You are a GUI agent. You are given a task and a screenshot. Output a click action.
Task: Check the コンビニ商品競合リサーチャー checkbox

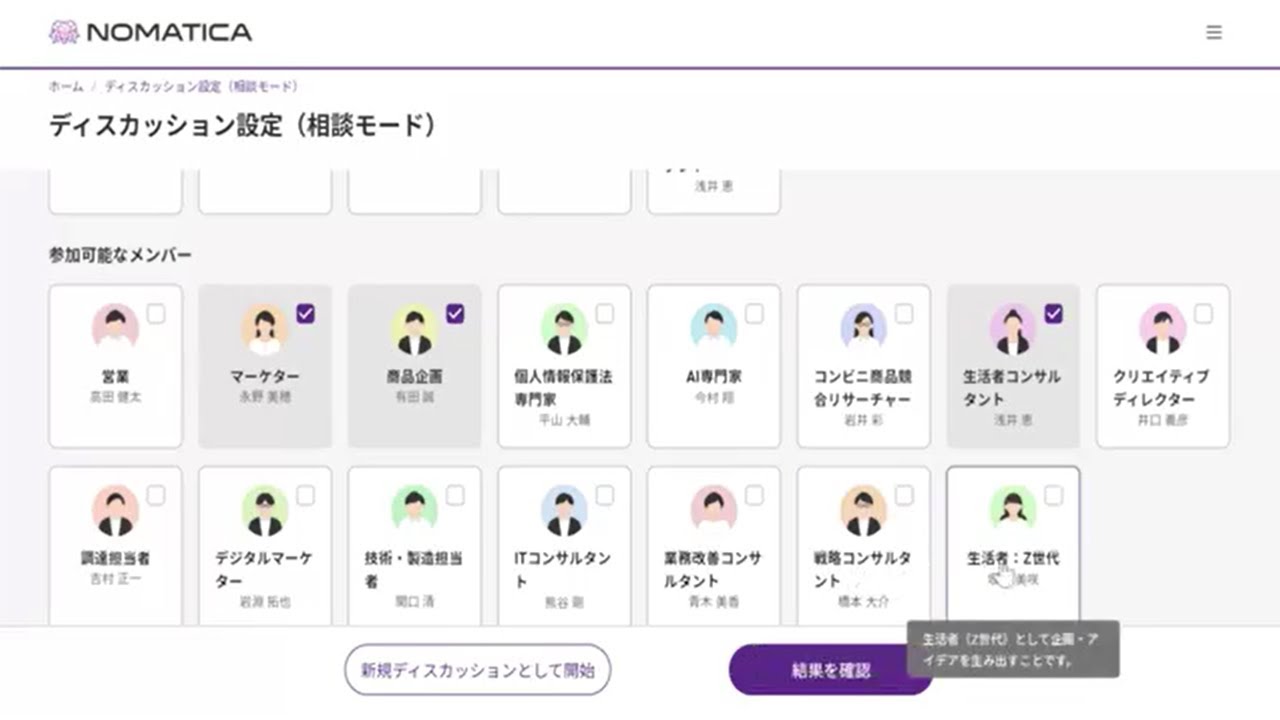pyautogui.click(x=904, y=314)
